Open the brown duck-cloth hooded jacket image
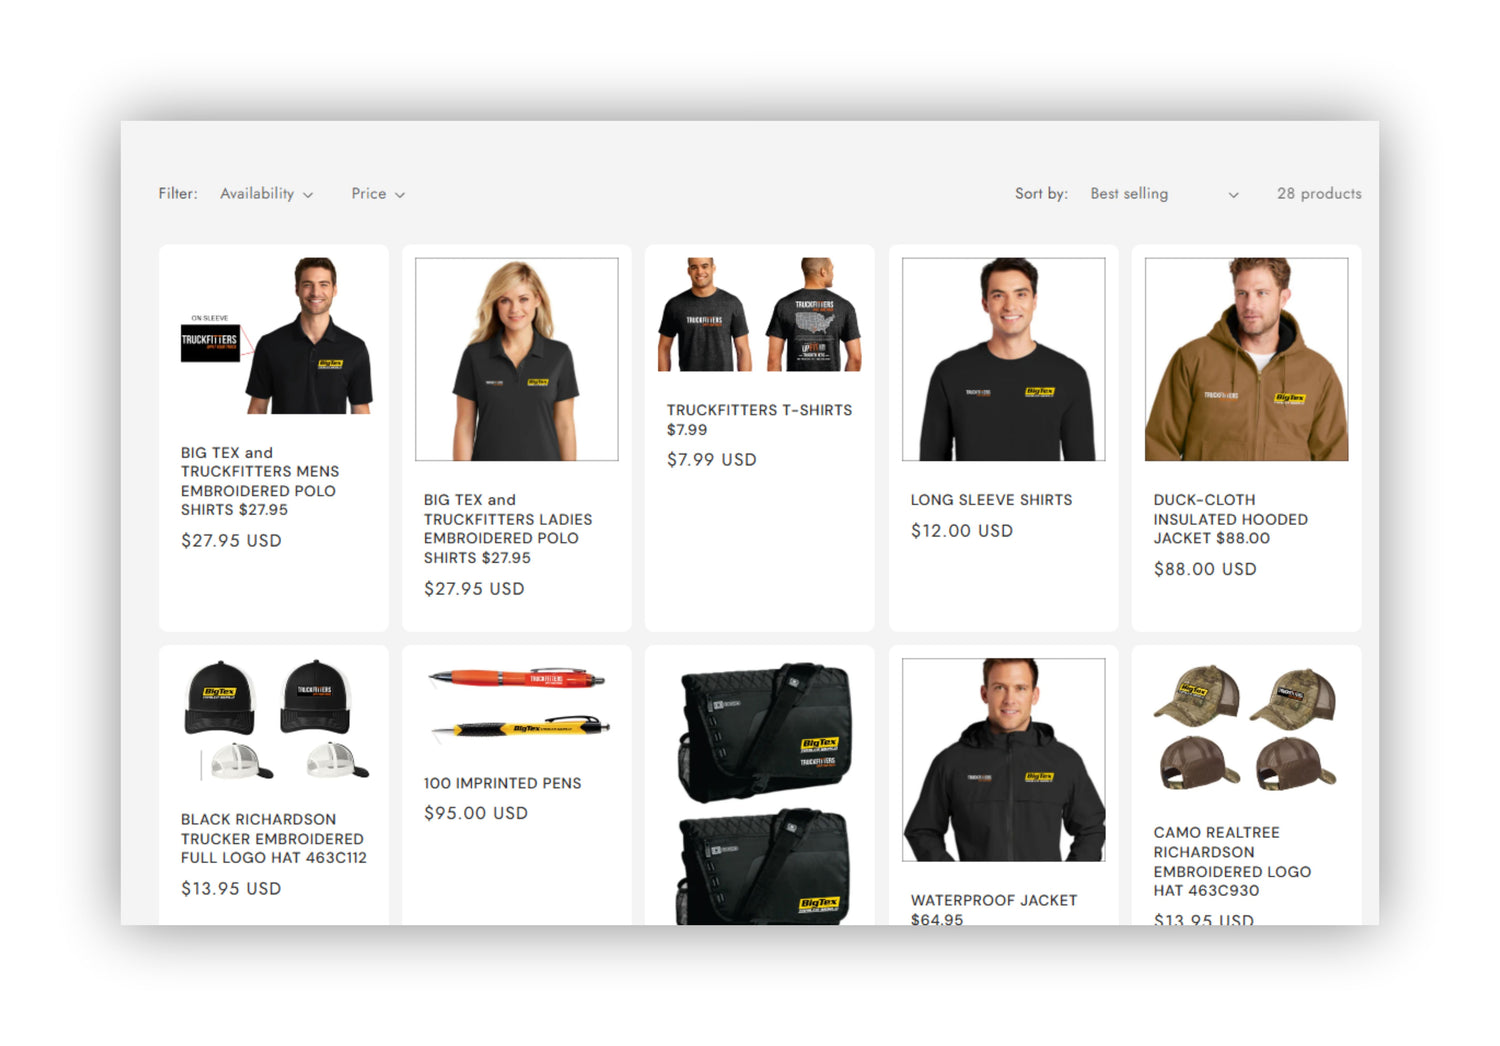The image size is (1500, 1046). [1246, 359]
